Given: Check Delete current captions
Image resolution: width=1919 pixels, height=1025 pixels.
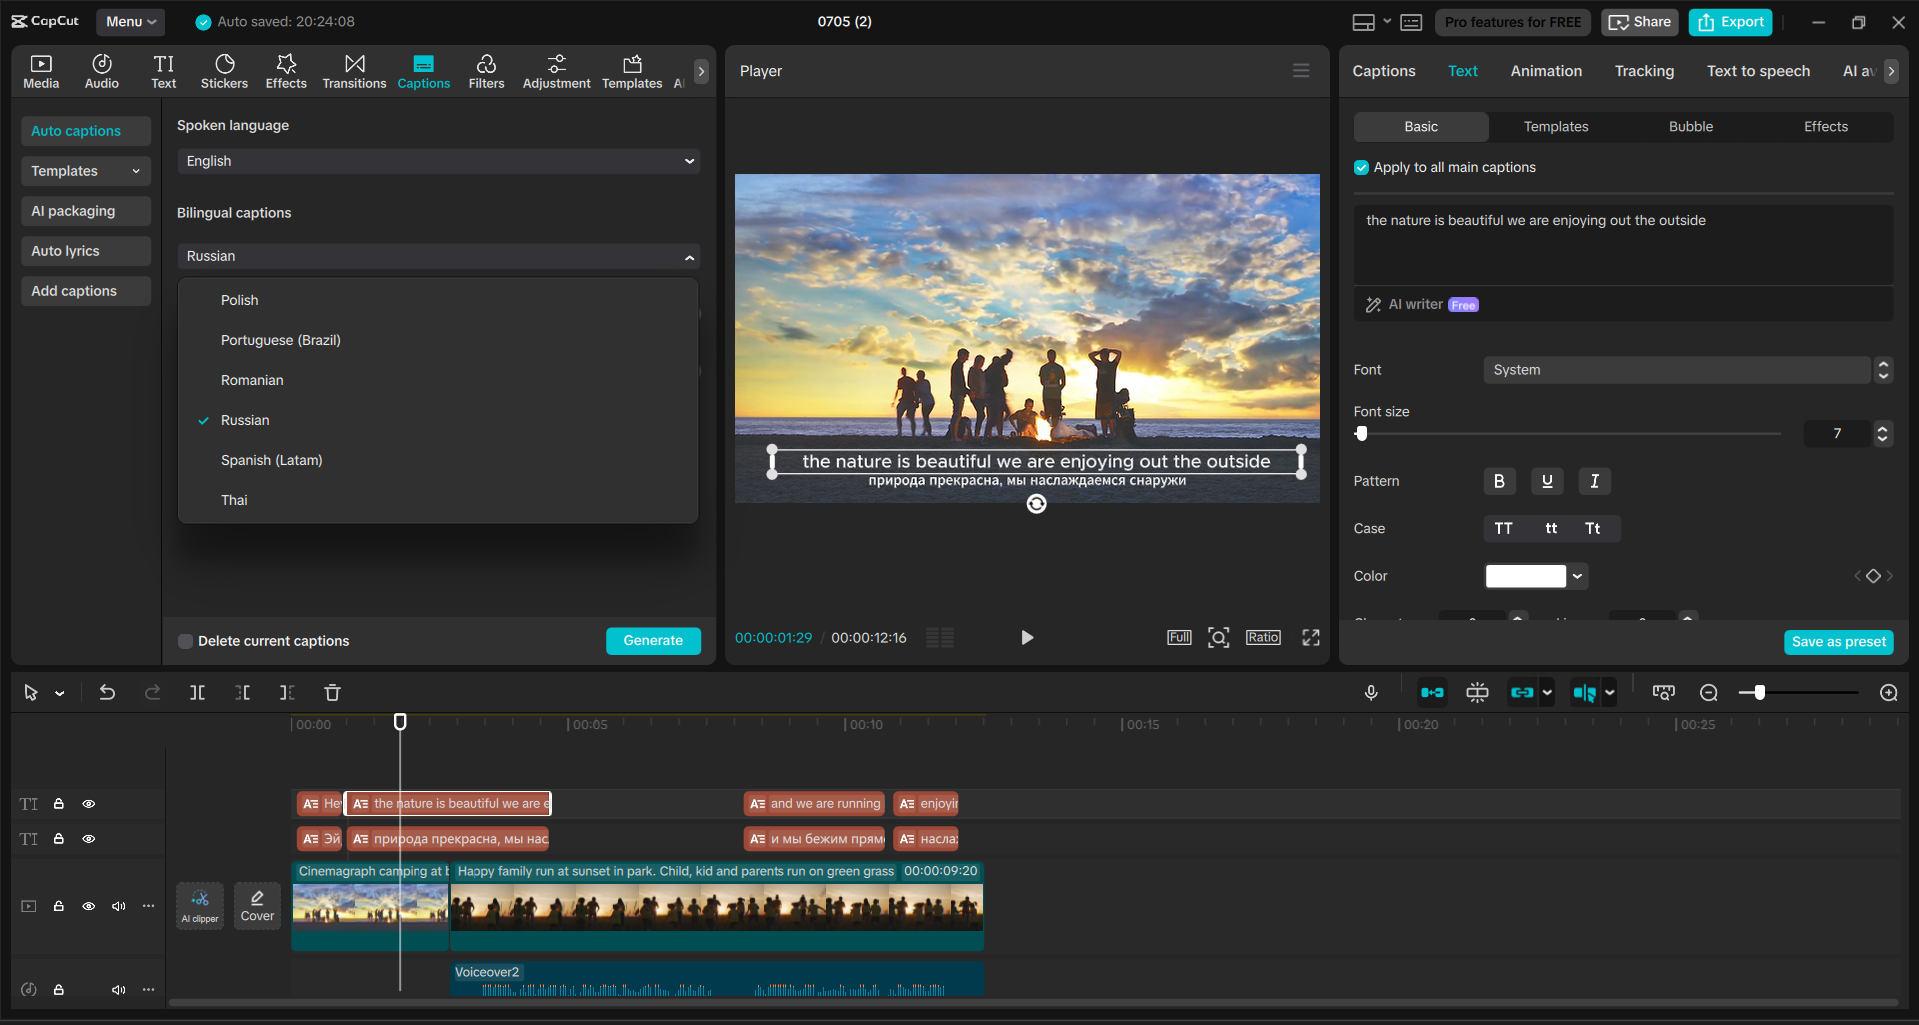Looking at the screenshot, I should pyautogui.click(x=185, y=641).
